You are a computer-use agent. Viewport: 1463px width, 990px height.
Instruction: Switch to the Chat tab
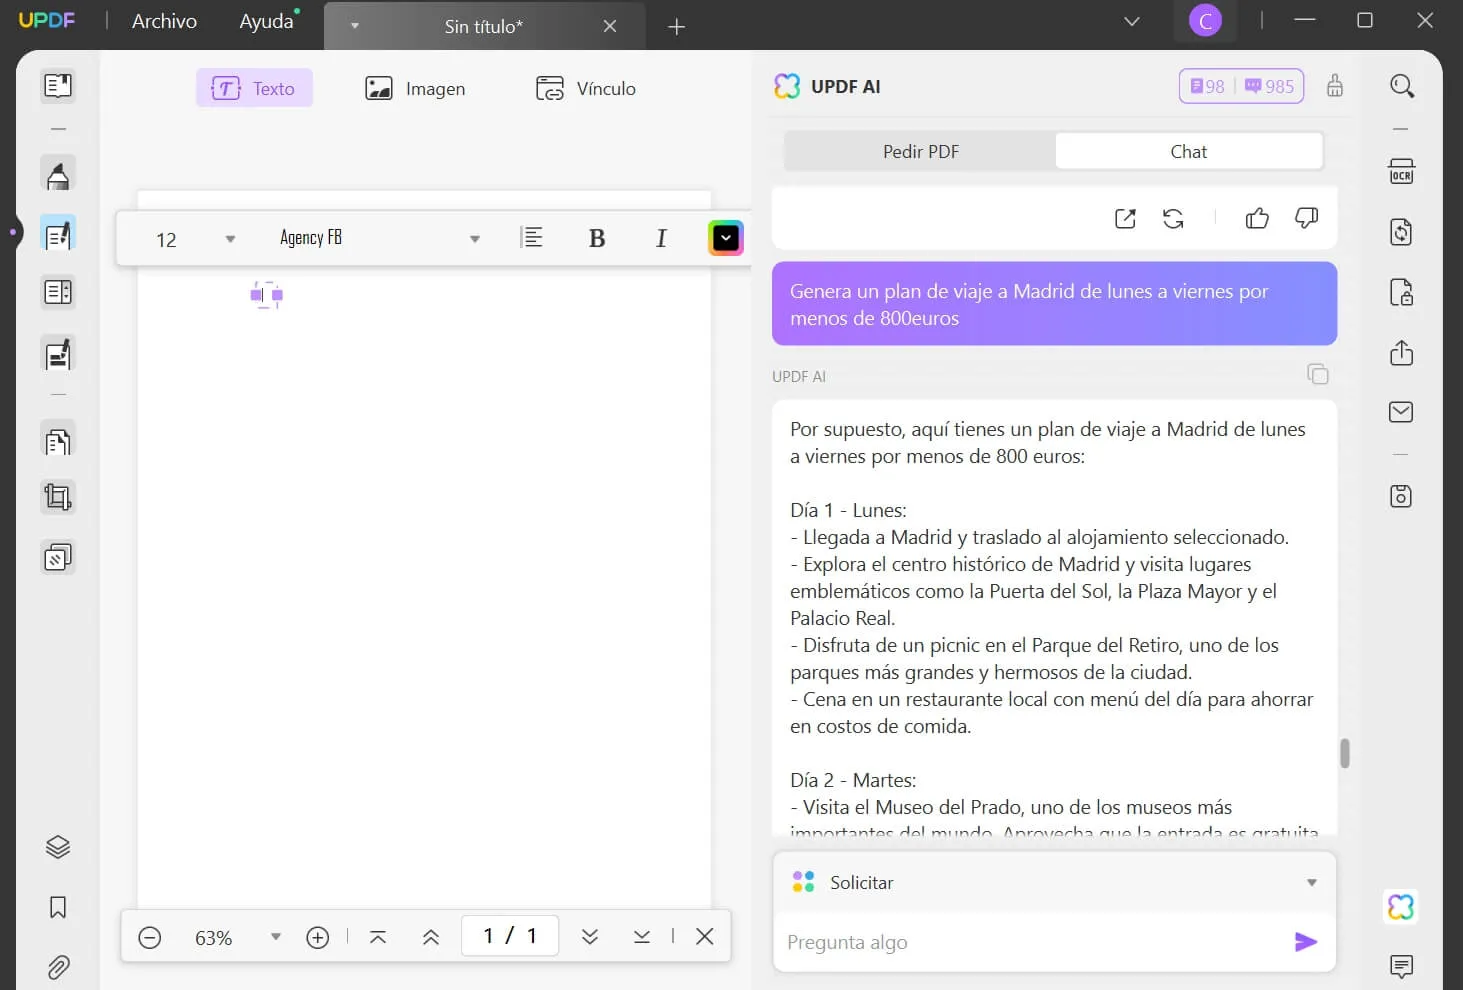(x=1189, y=152)
